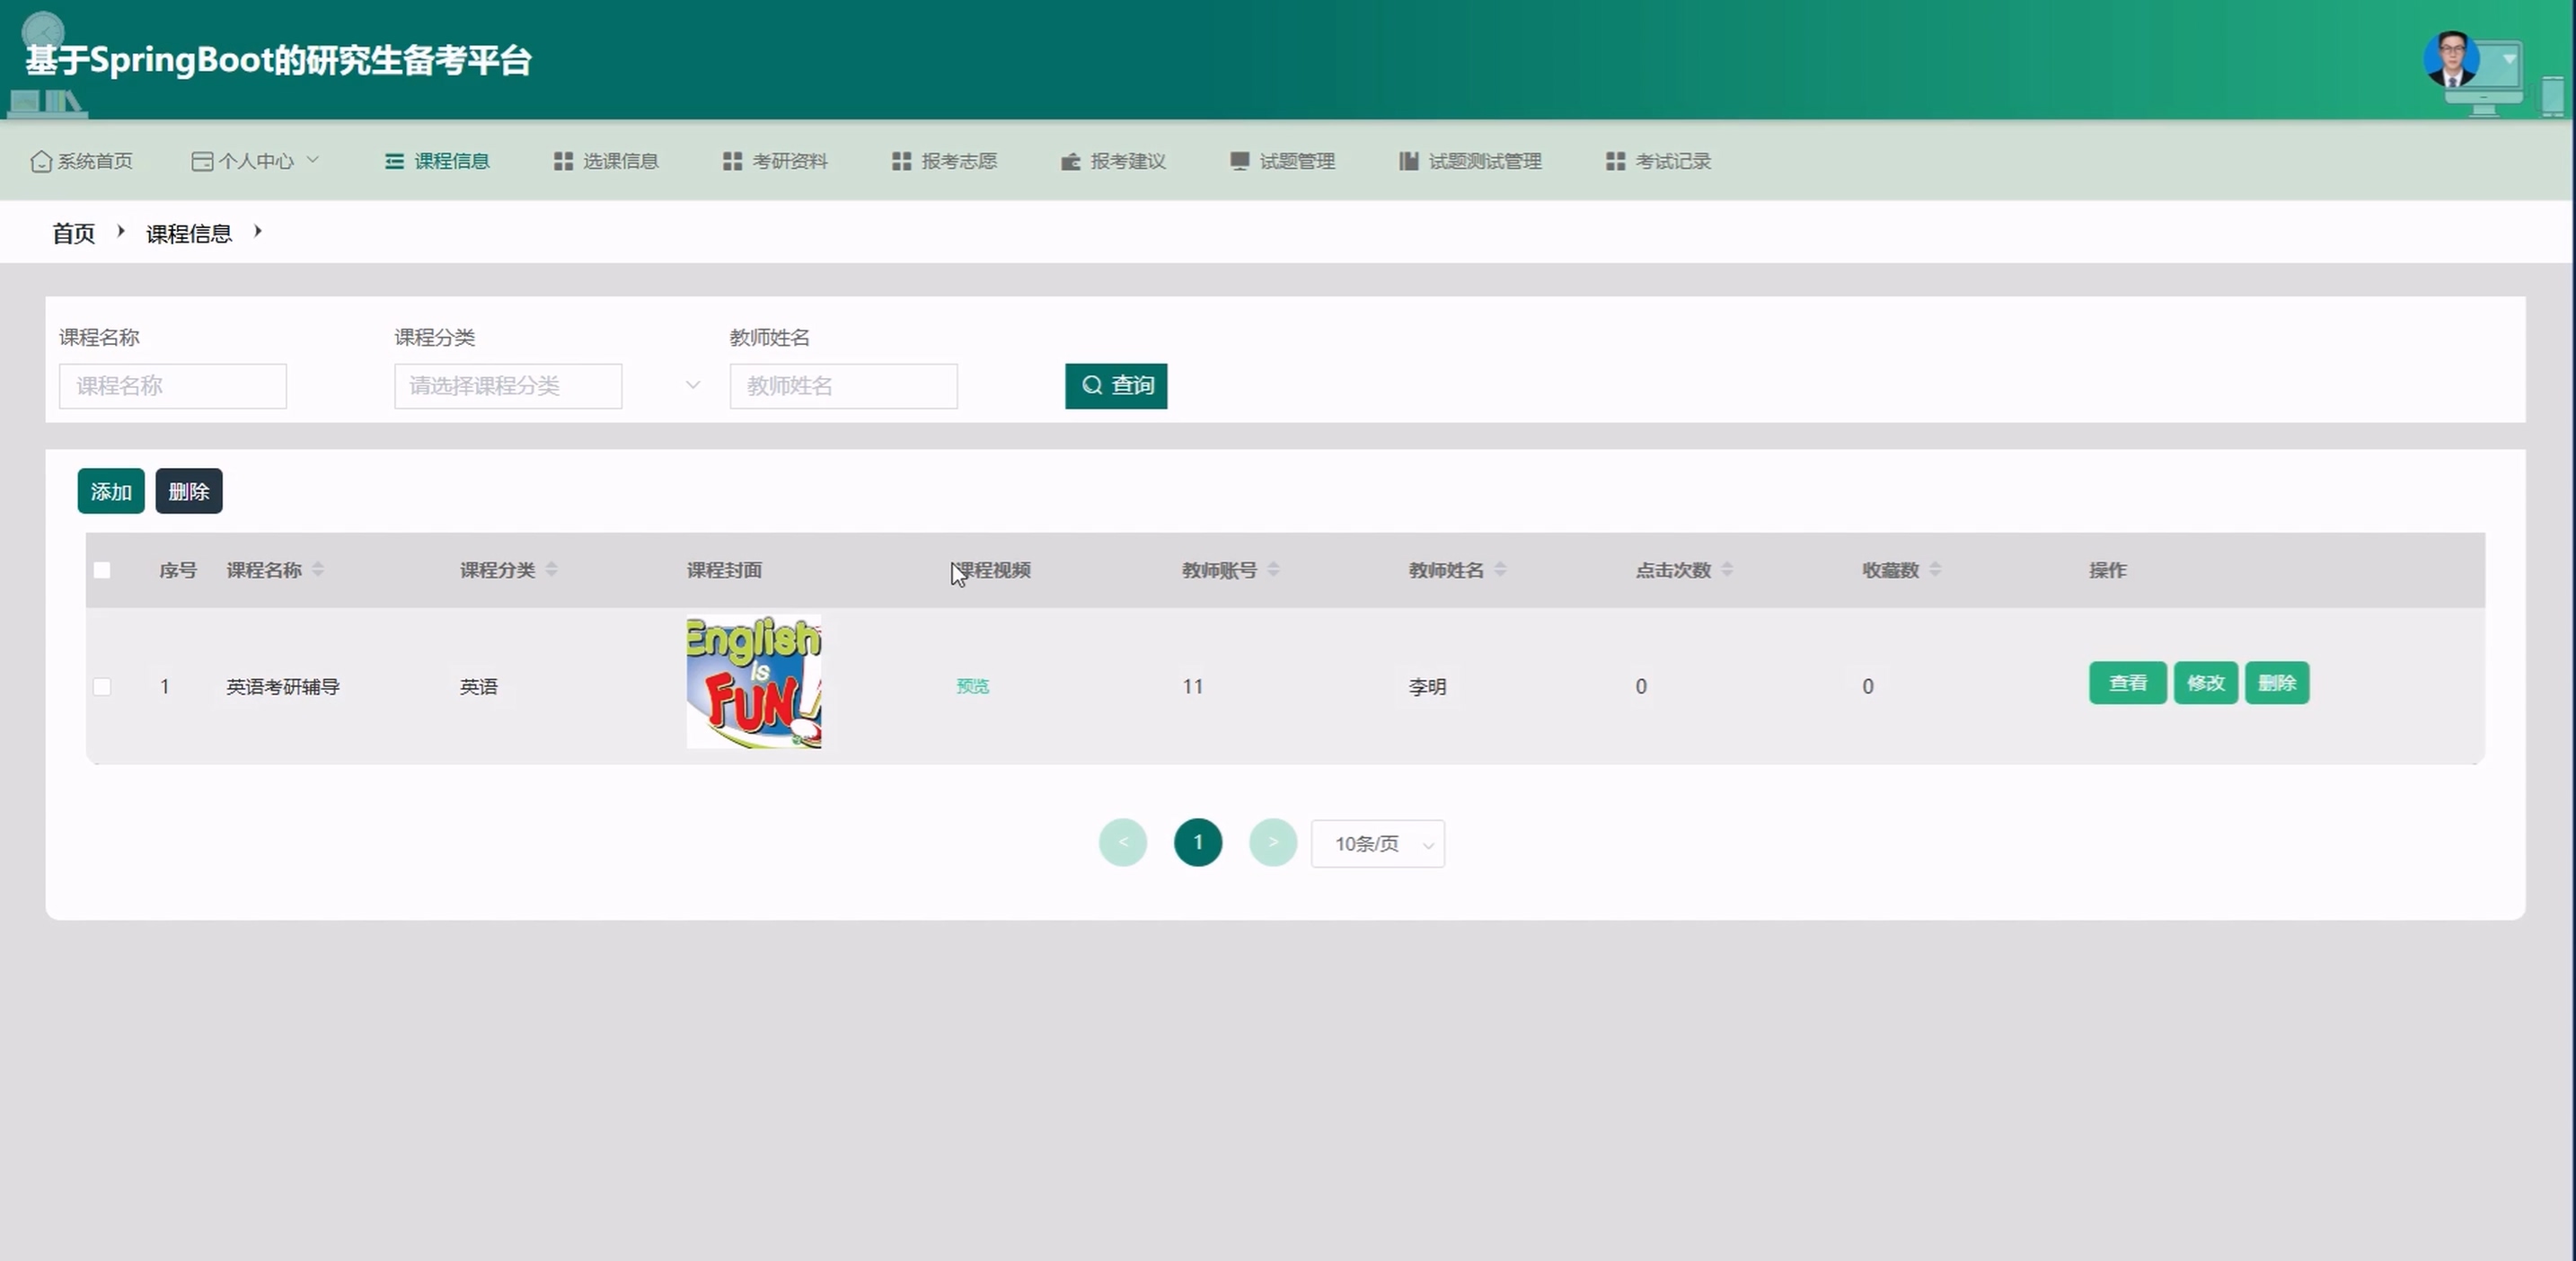Click the home icon beside 系统首页
The image size is (2576, 1261).
[41, 161]
